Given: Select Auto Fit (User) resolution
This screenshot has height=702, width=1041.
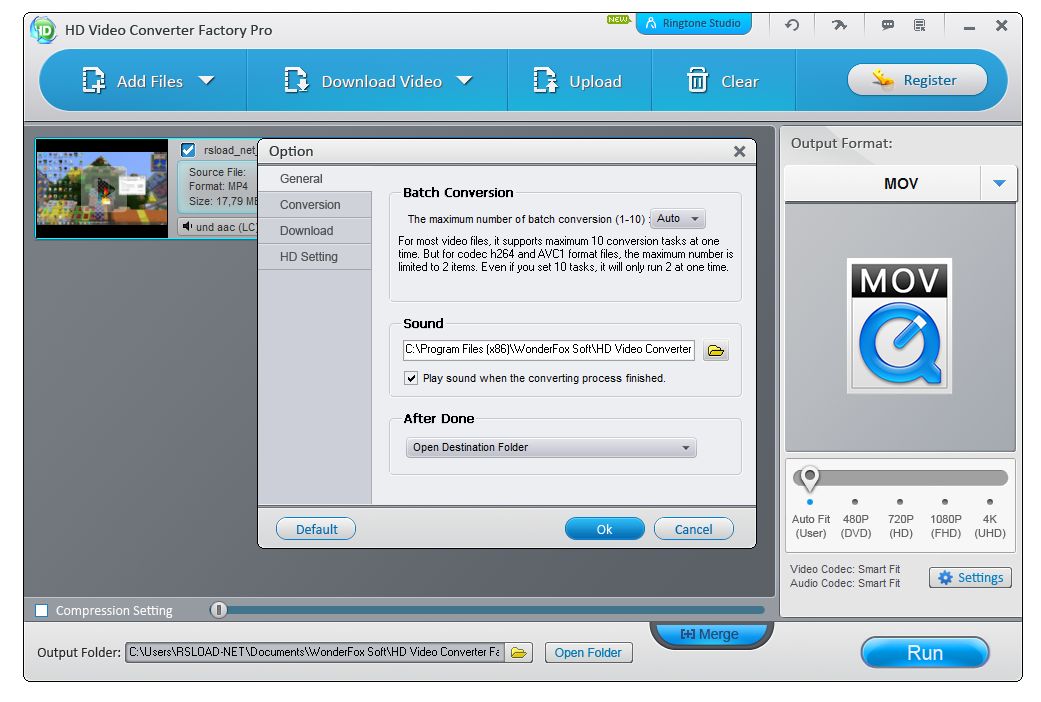Looking at the screenshot, I should click(x=810, y=502).
